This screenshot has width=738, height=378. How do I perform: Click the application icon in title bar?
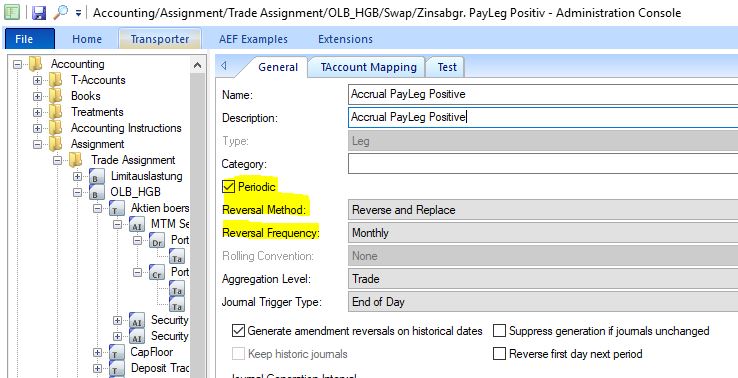point(12,13)
